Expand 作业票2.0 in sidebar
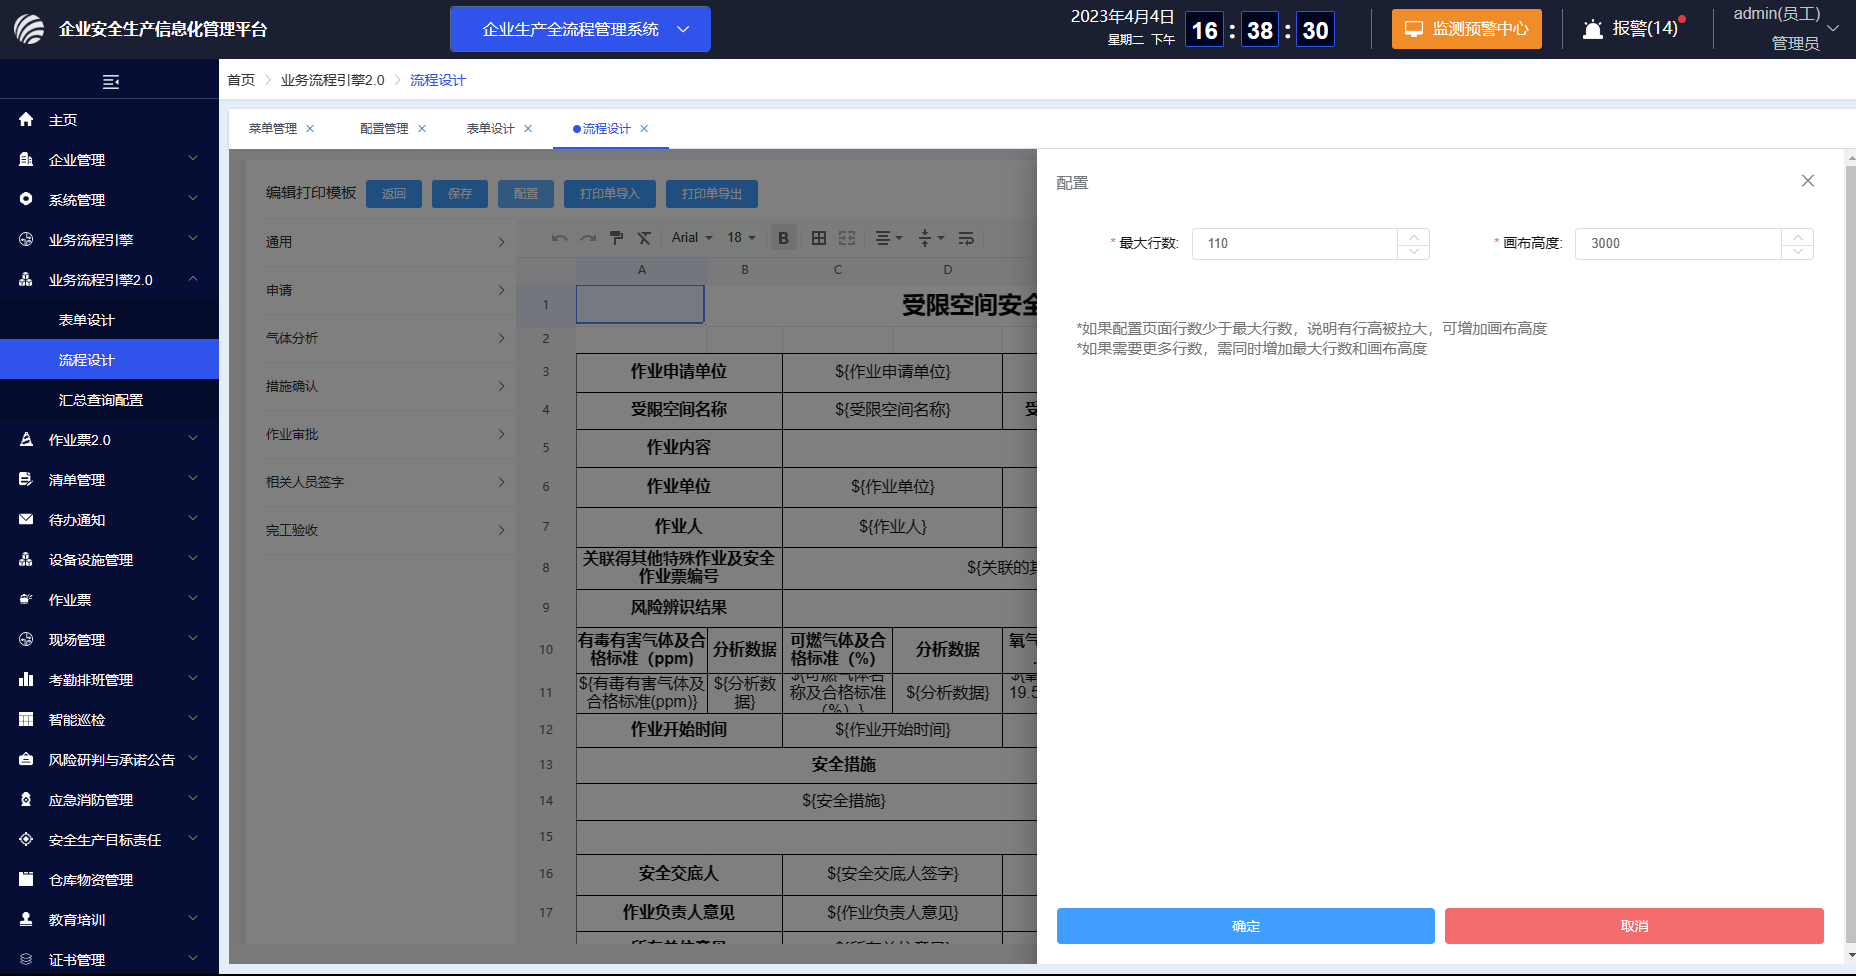 (109, 439)
